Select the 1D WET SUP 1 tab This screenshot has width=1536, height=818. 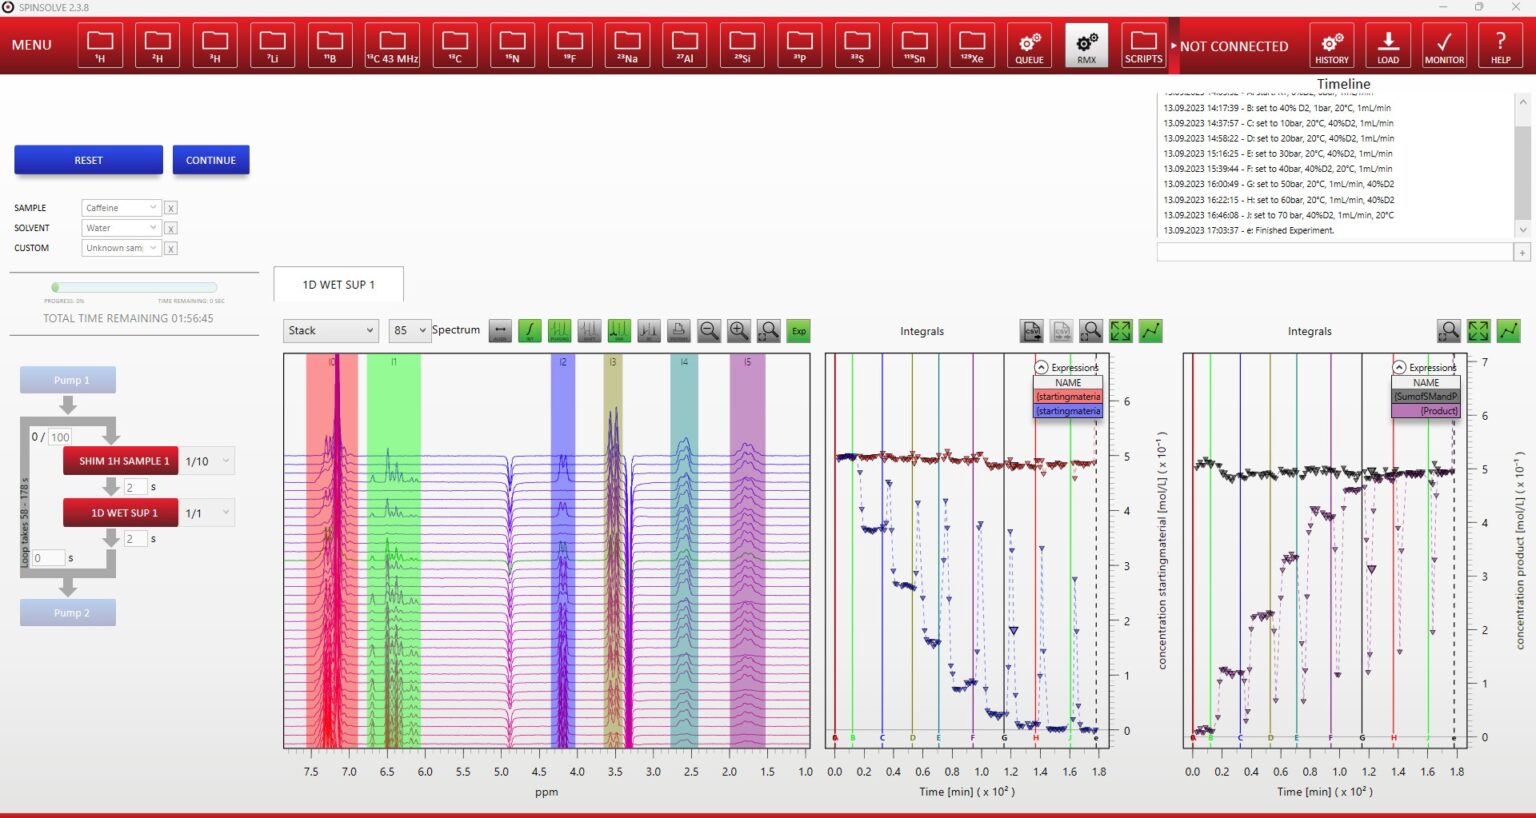pos(338,285)
